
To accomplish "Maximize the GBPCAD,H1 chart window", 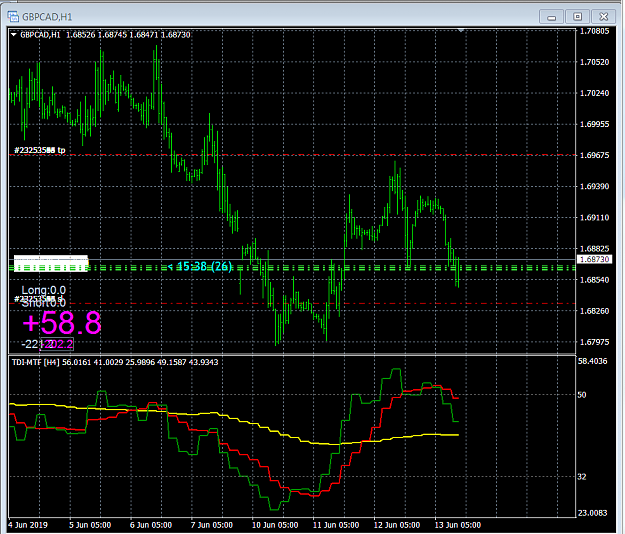I will [x=578, y=17].
